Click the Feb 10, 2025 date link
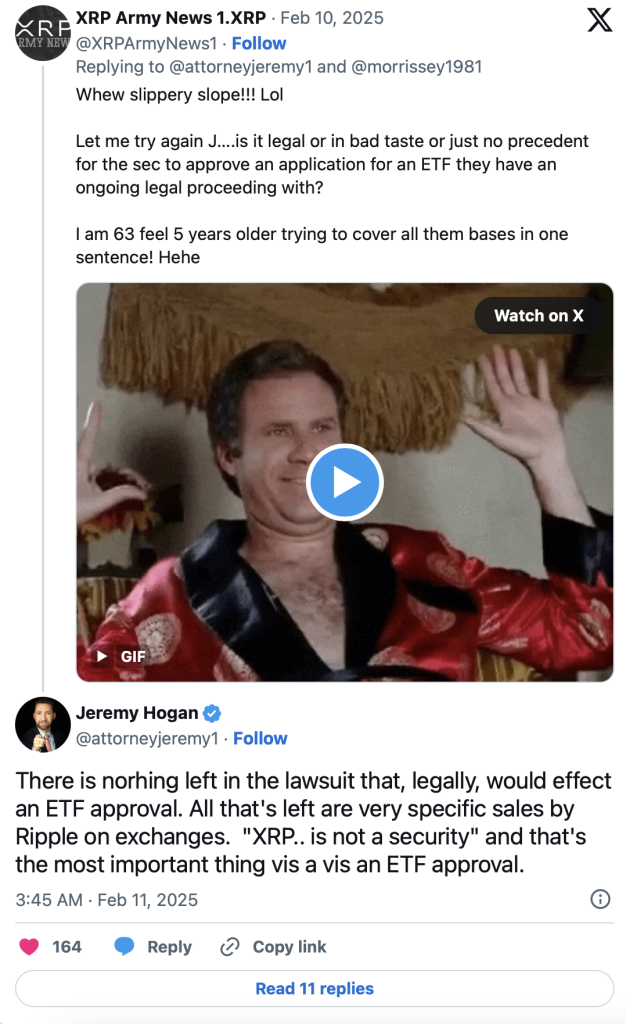Screen dimensions: 626x1024 [331, 18]
